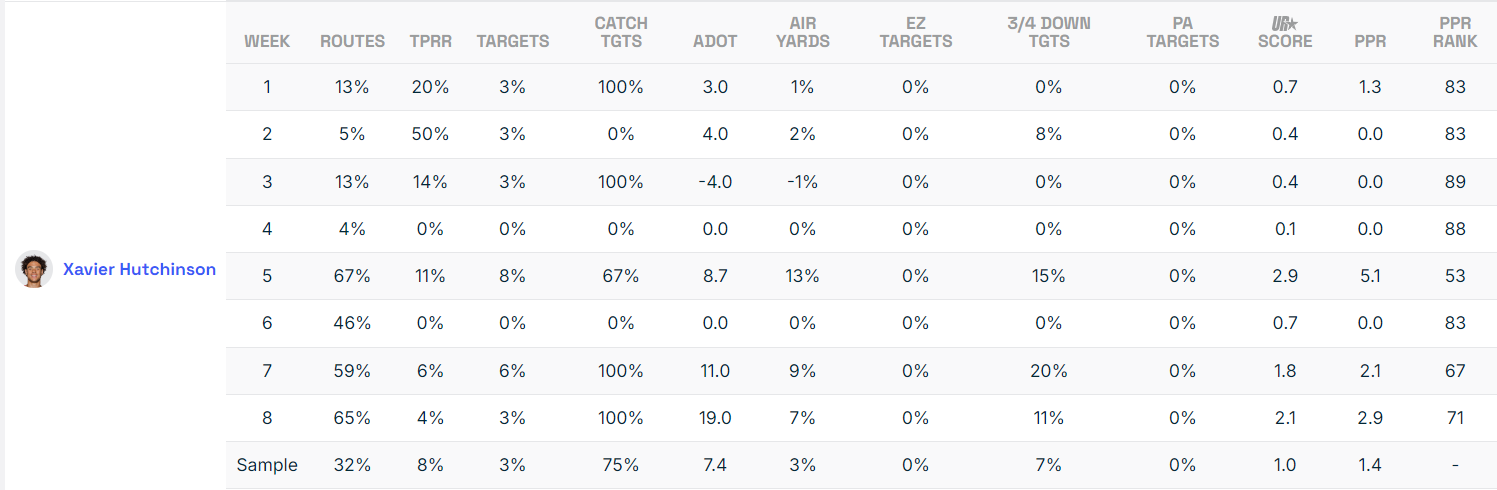Sort by the ADOT column header
The height and width of the screenshot is (490, 1497).
point(715,41)
